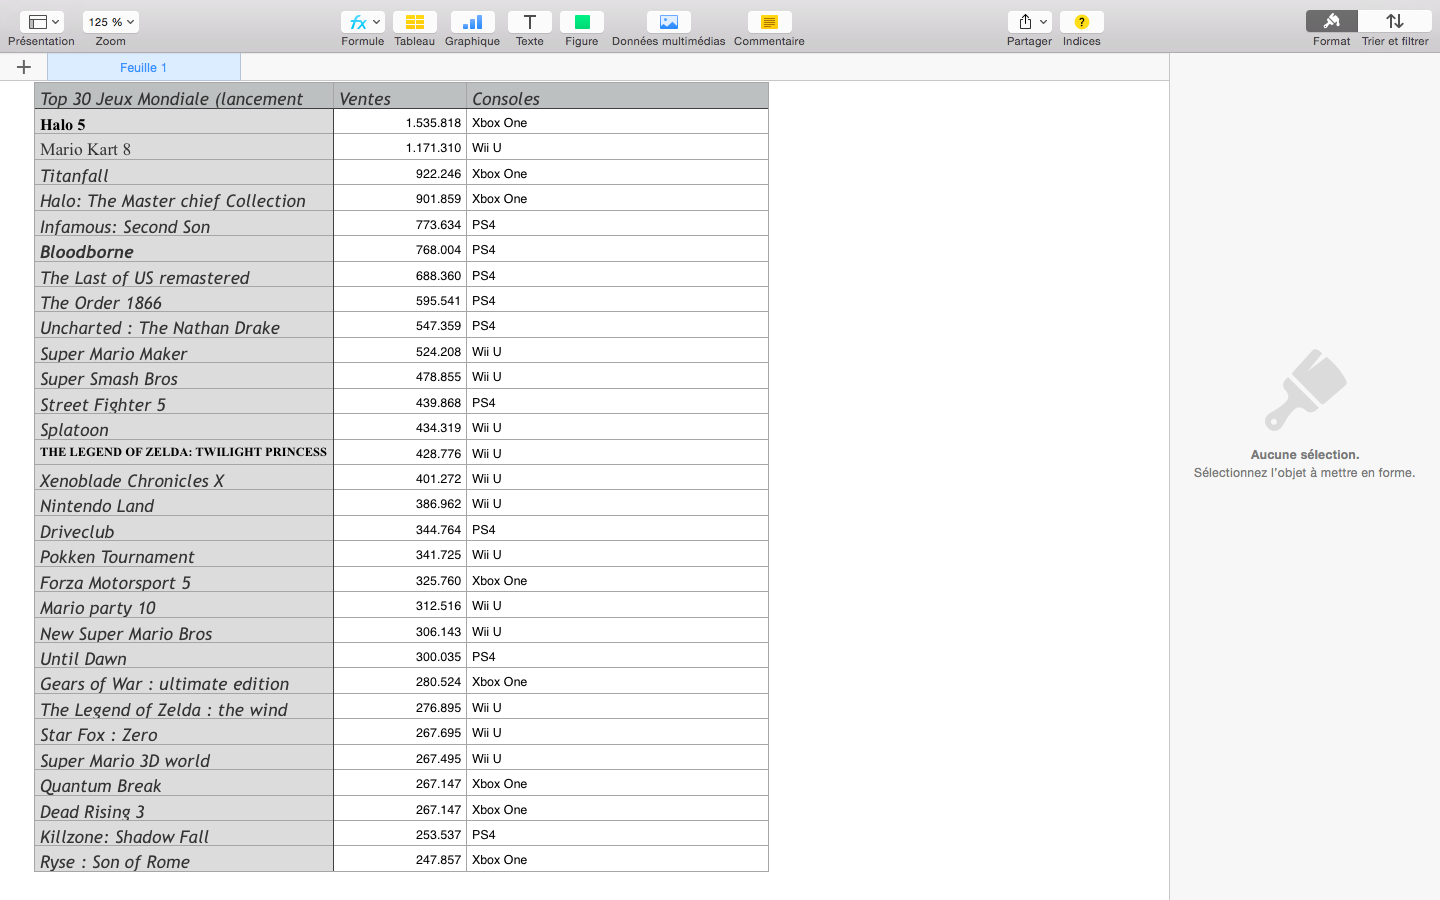Open the Présentation view menu

click(x=41, y=22)
